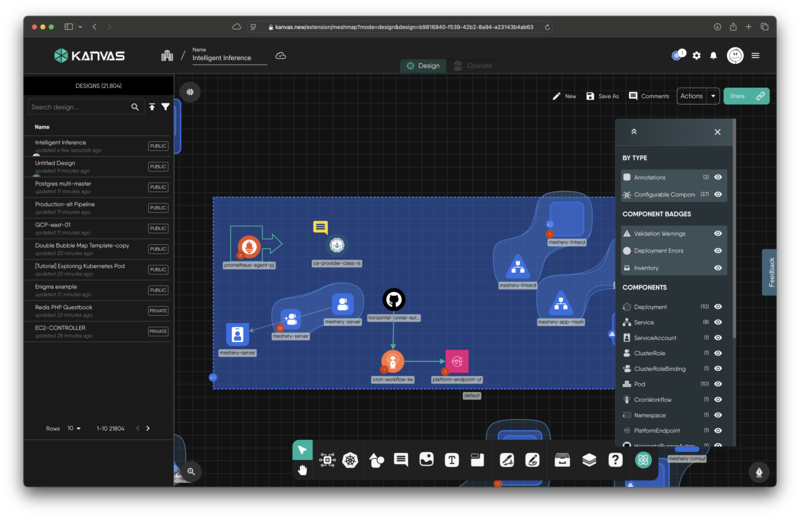This screenshot has width=800, height=518.
Task: Click the image insert tool icon
Action: [426, 460]
